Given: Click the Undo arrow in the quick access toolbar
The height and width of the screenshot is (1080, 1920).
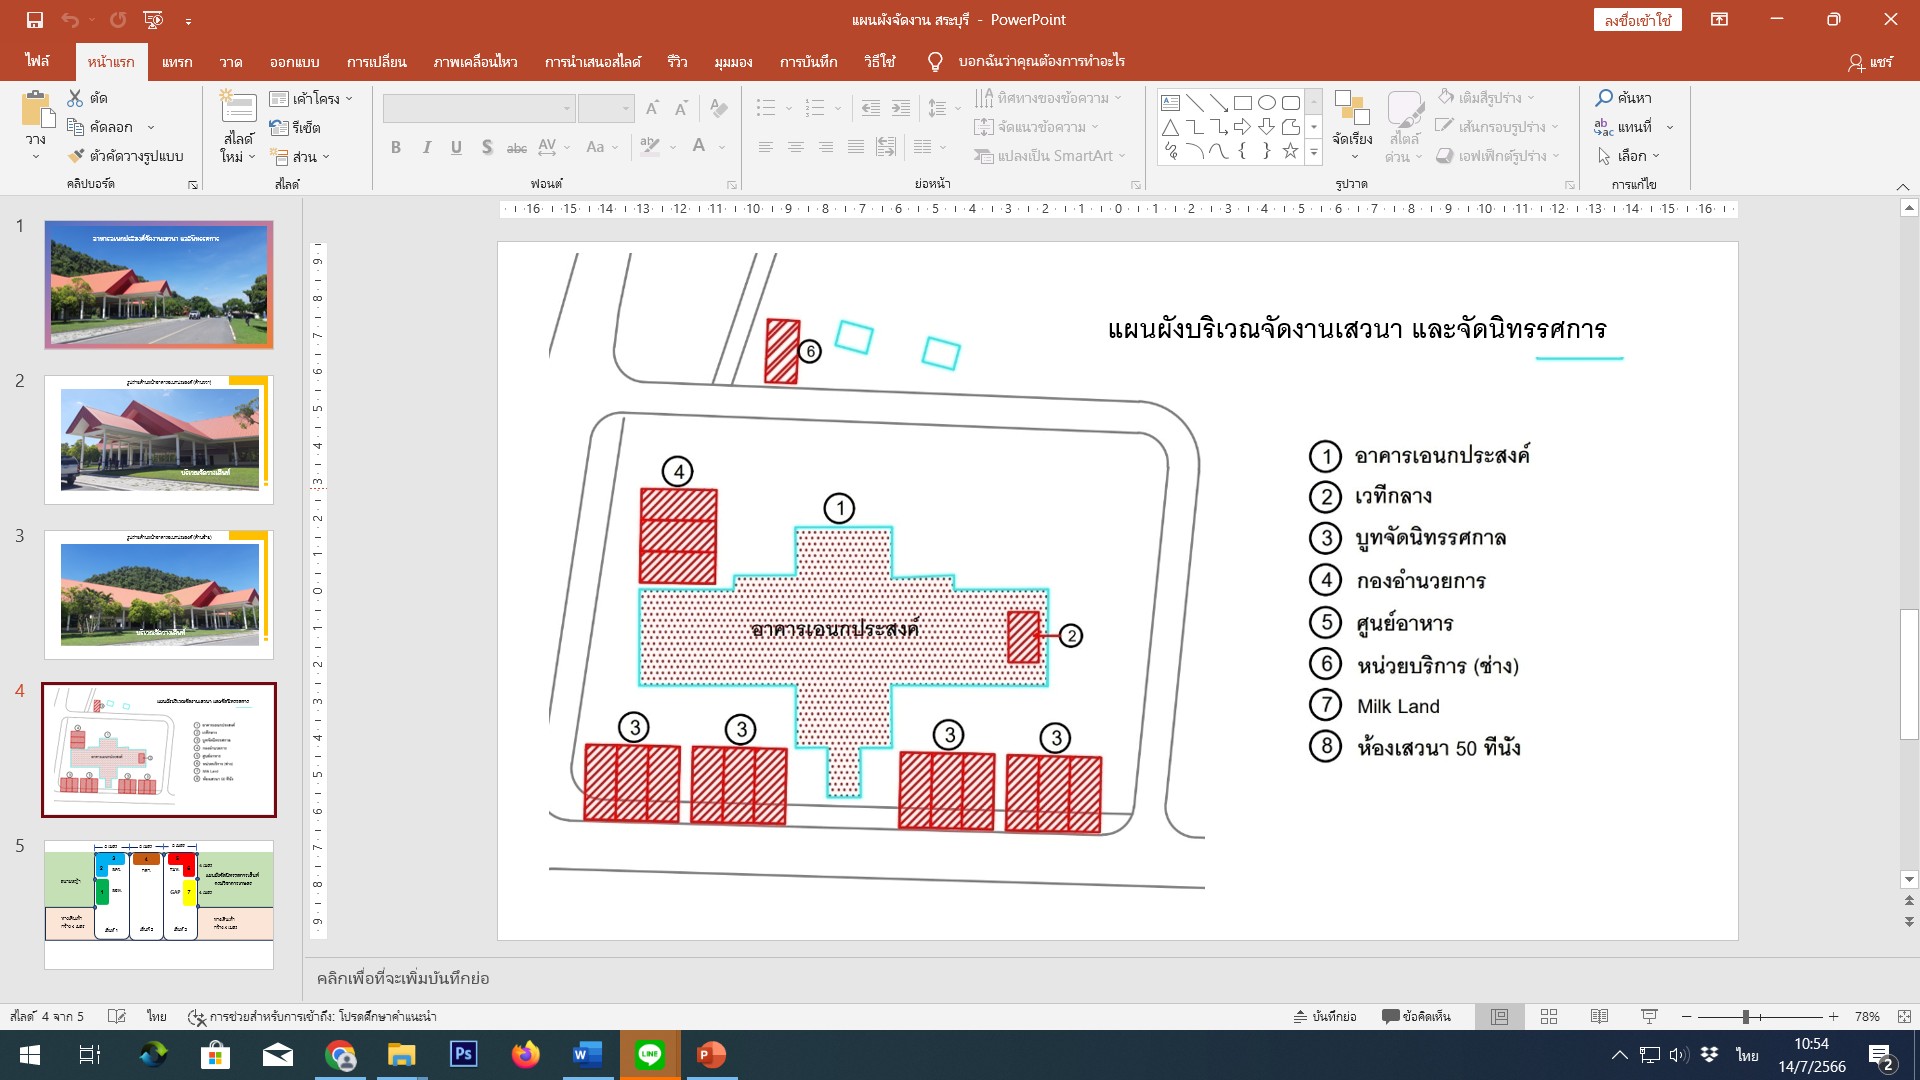Looking at the screenshot, I should [x=70, y=20].
